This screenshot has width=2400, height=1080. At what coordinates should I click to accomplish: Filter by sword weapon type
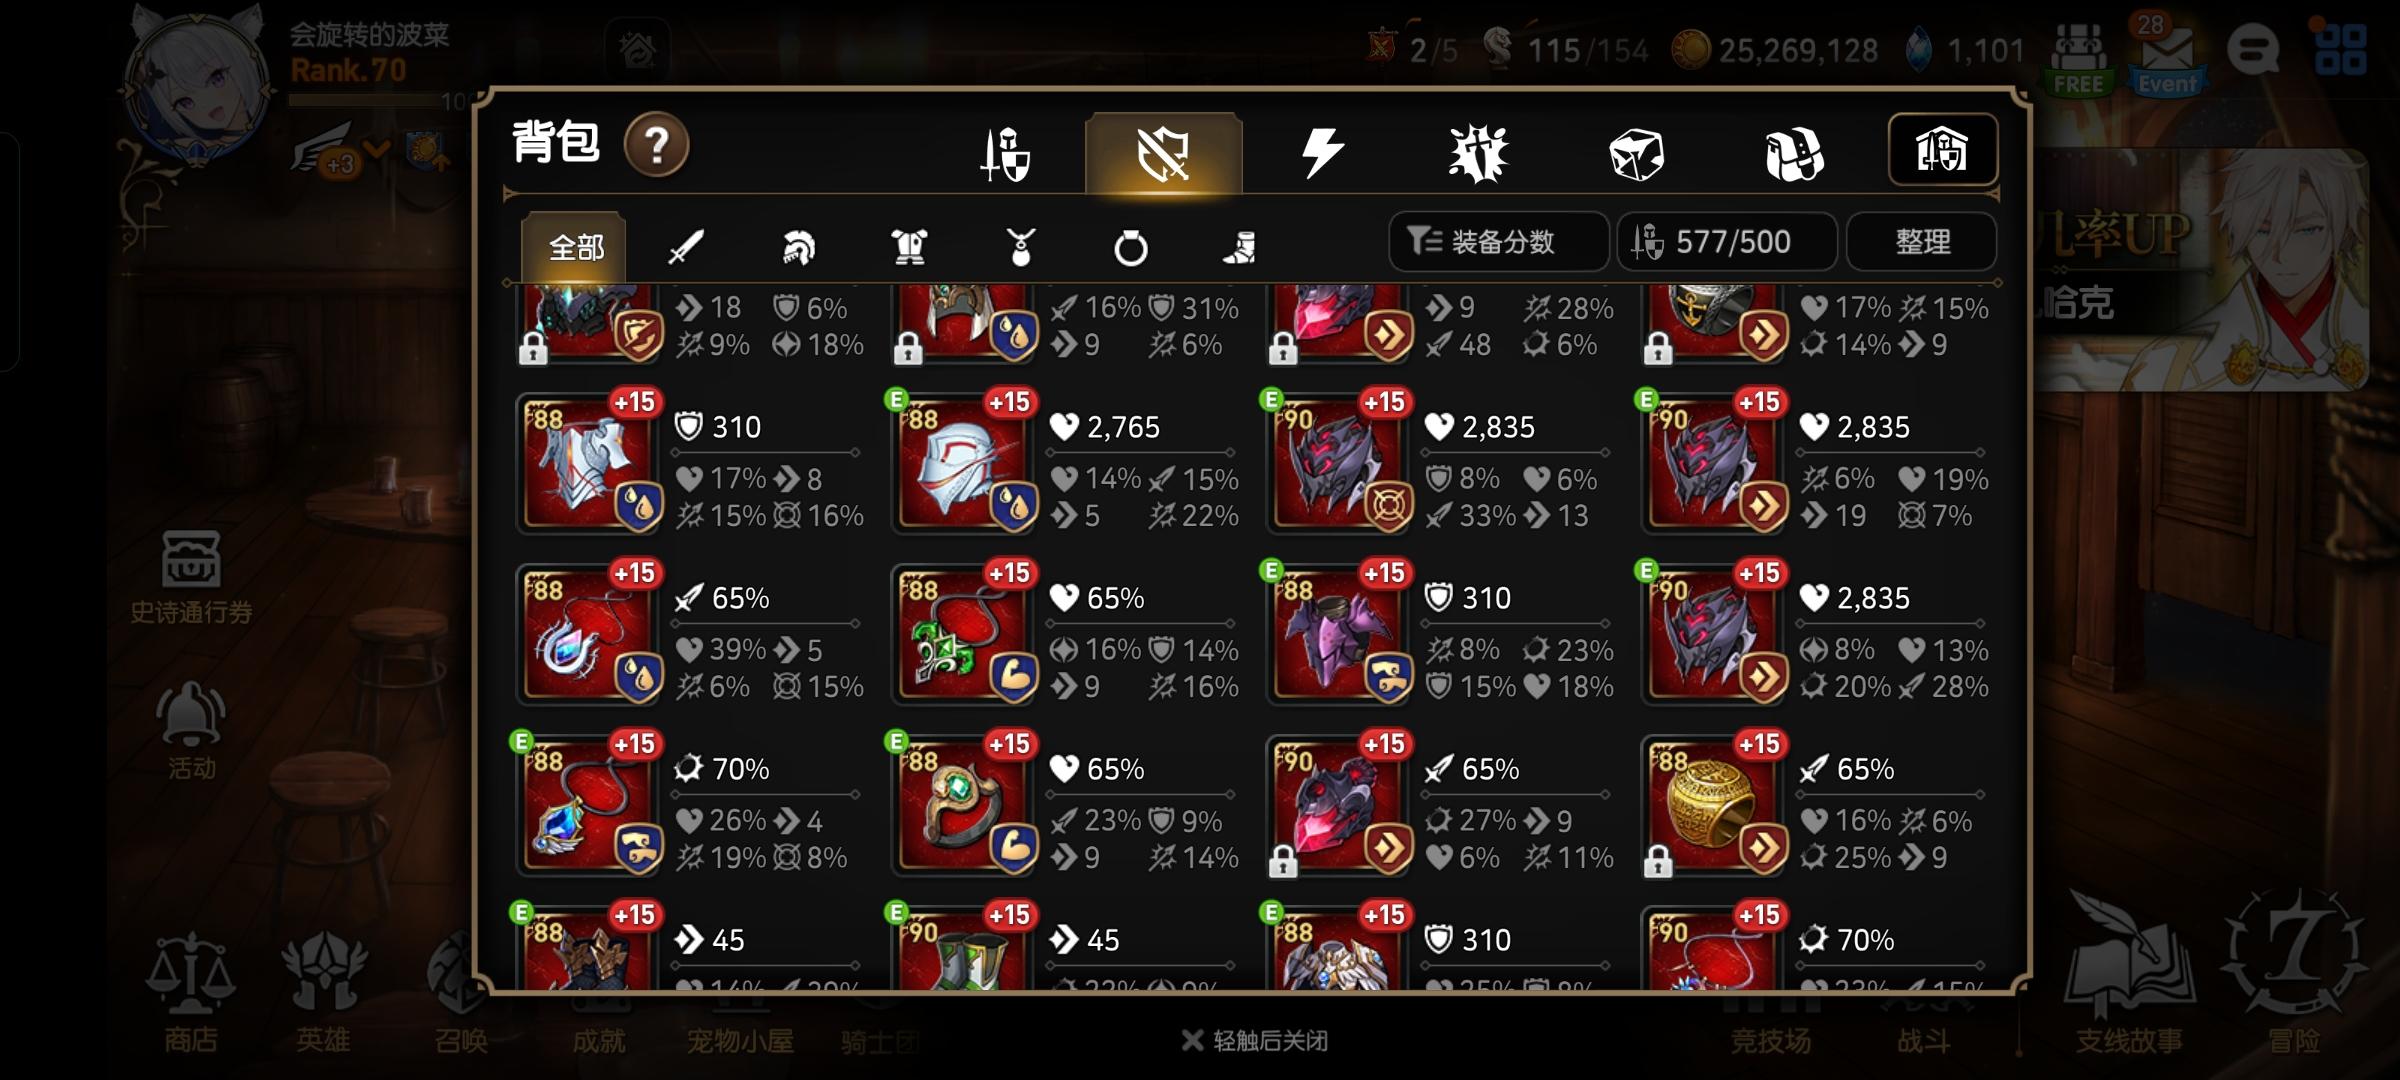[686, 247]
